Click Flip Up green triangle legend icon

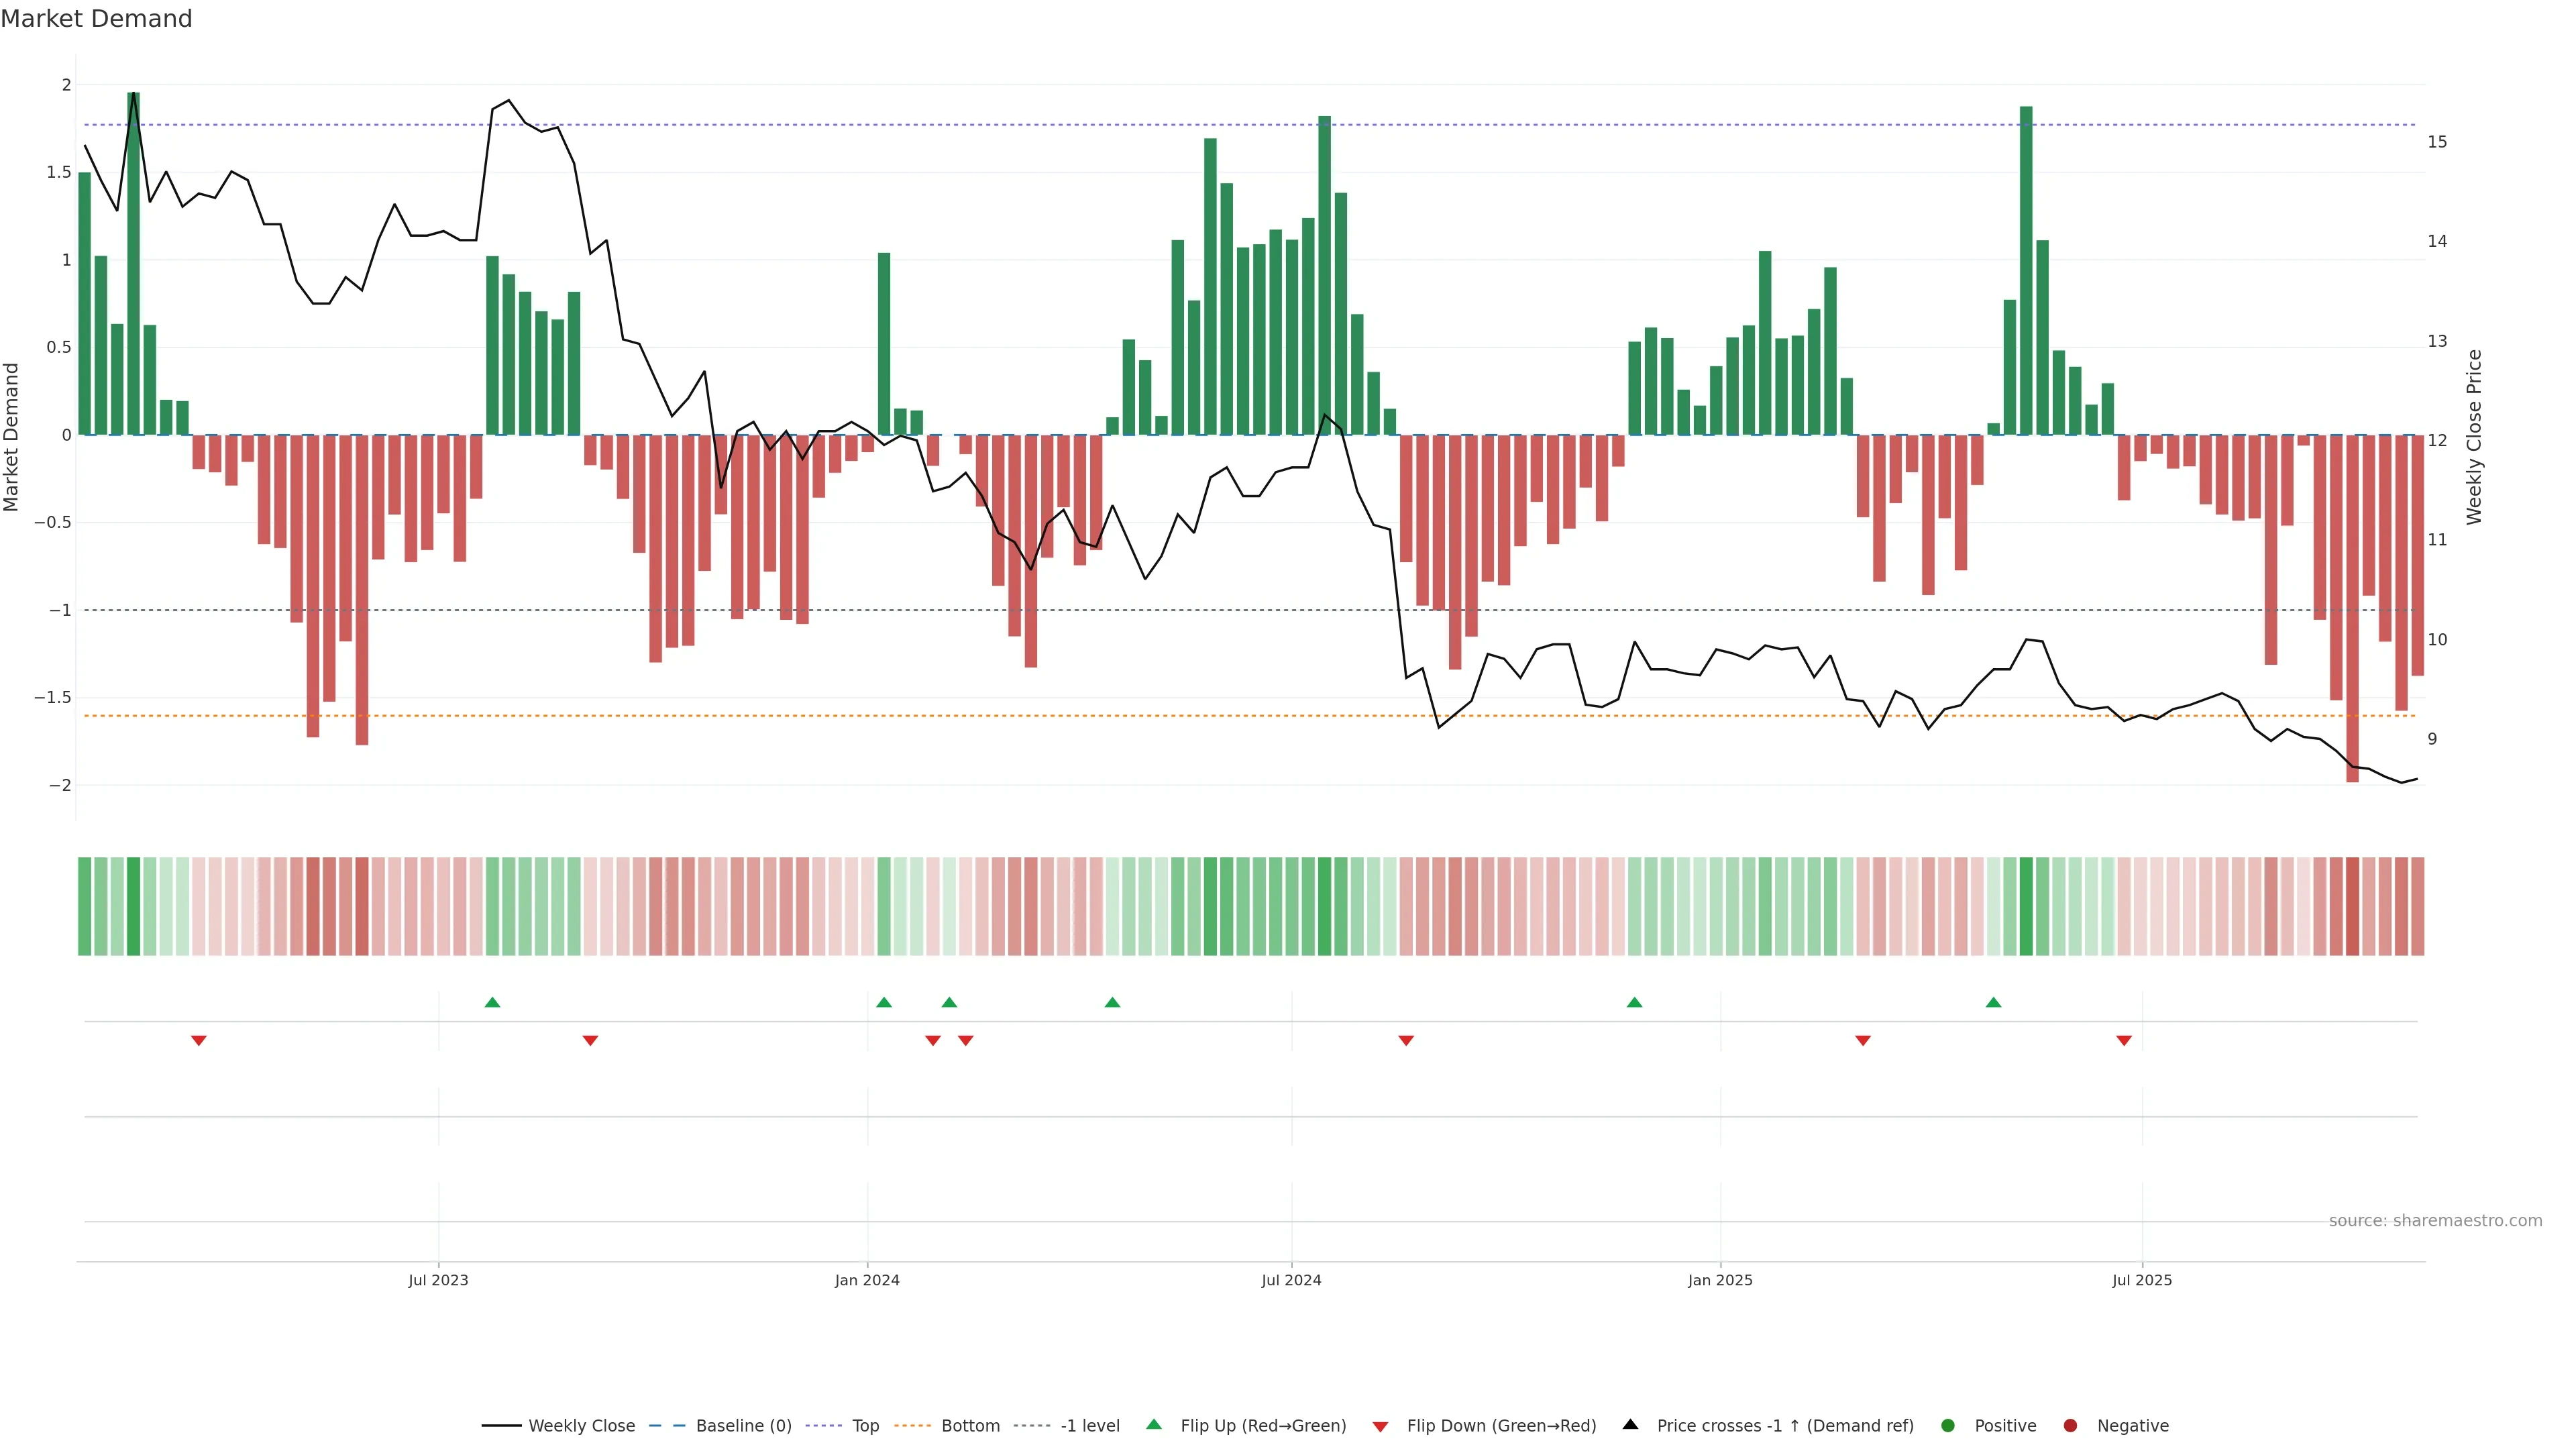pos(1154,1425)
